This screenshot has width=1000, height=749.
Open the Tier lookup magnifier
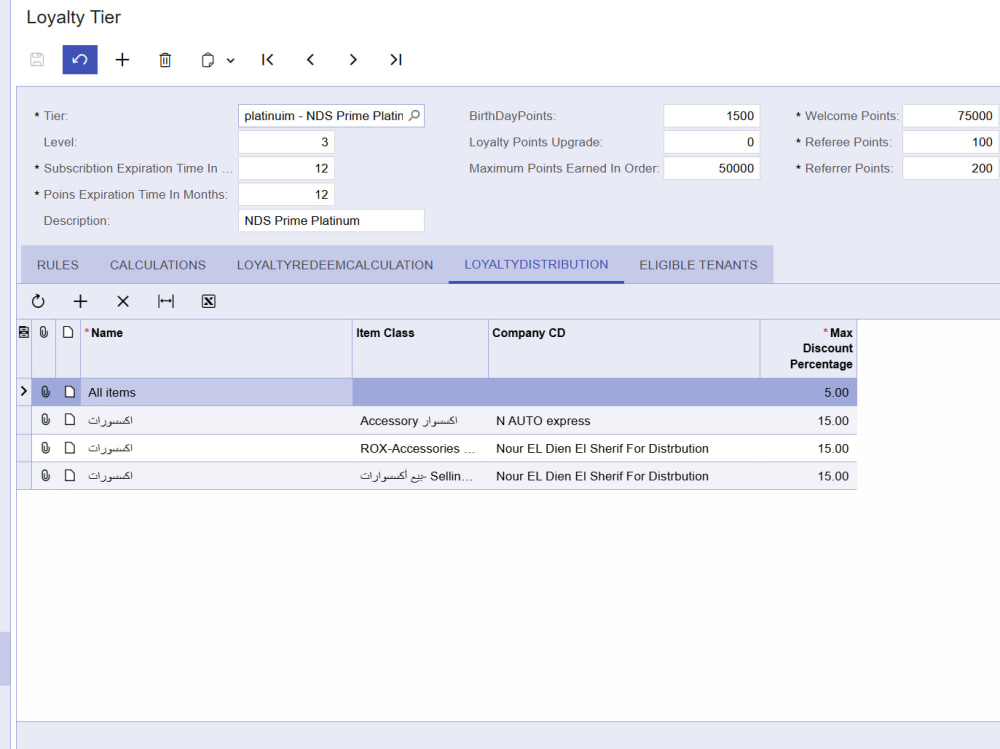(415, 115)
